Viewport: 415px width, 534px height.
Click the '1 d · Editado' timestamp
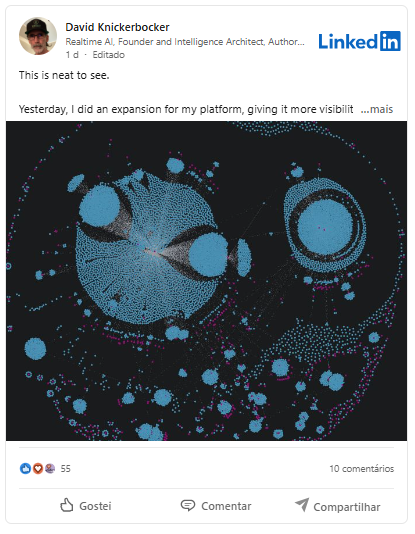tap(95, 55)
